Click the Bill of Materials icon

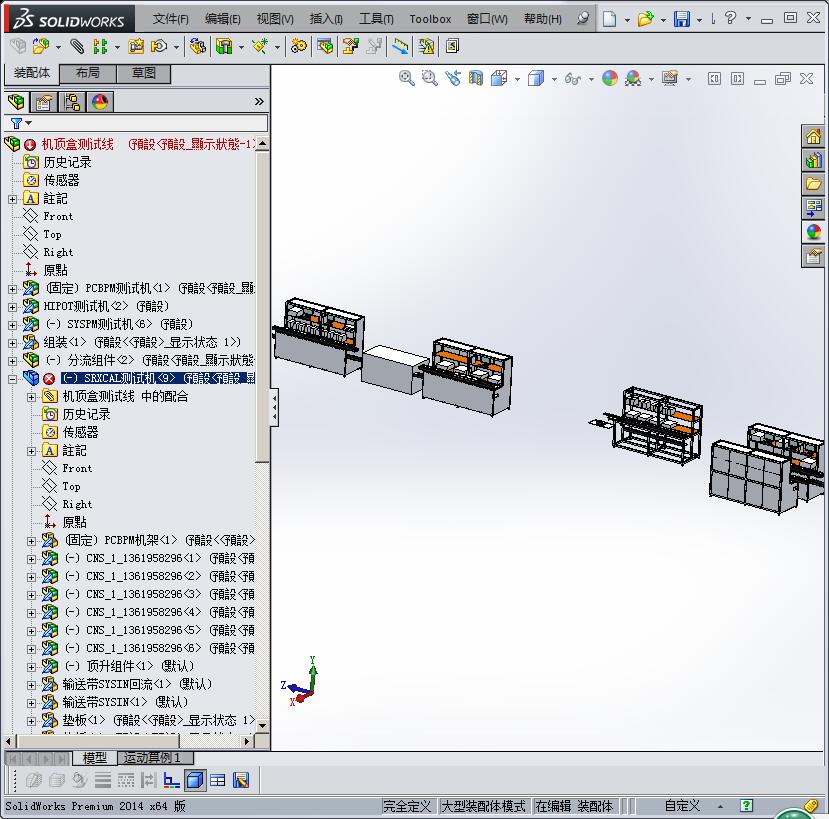pos(325,47)
